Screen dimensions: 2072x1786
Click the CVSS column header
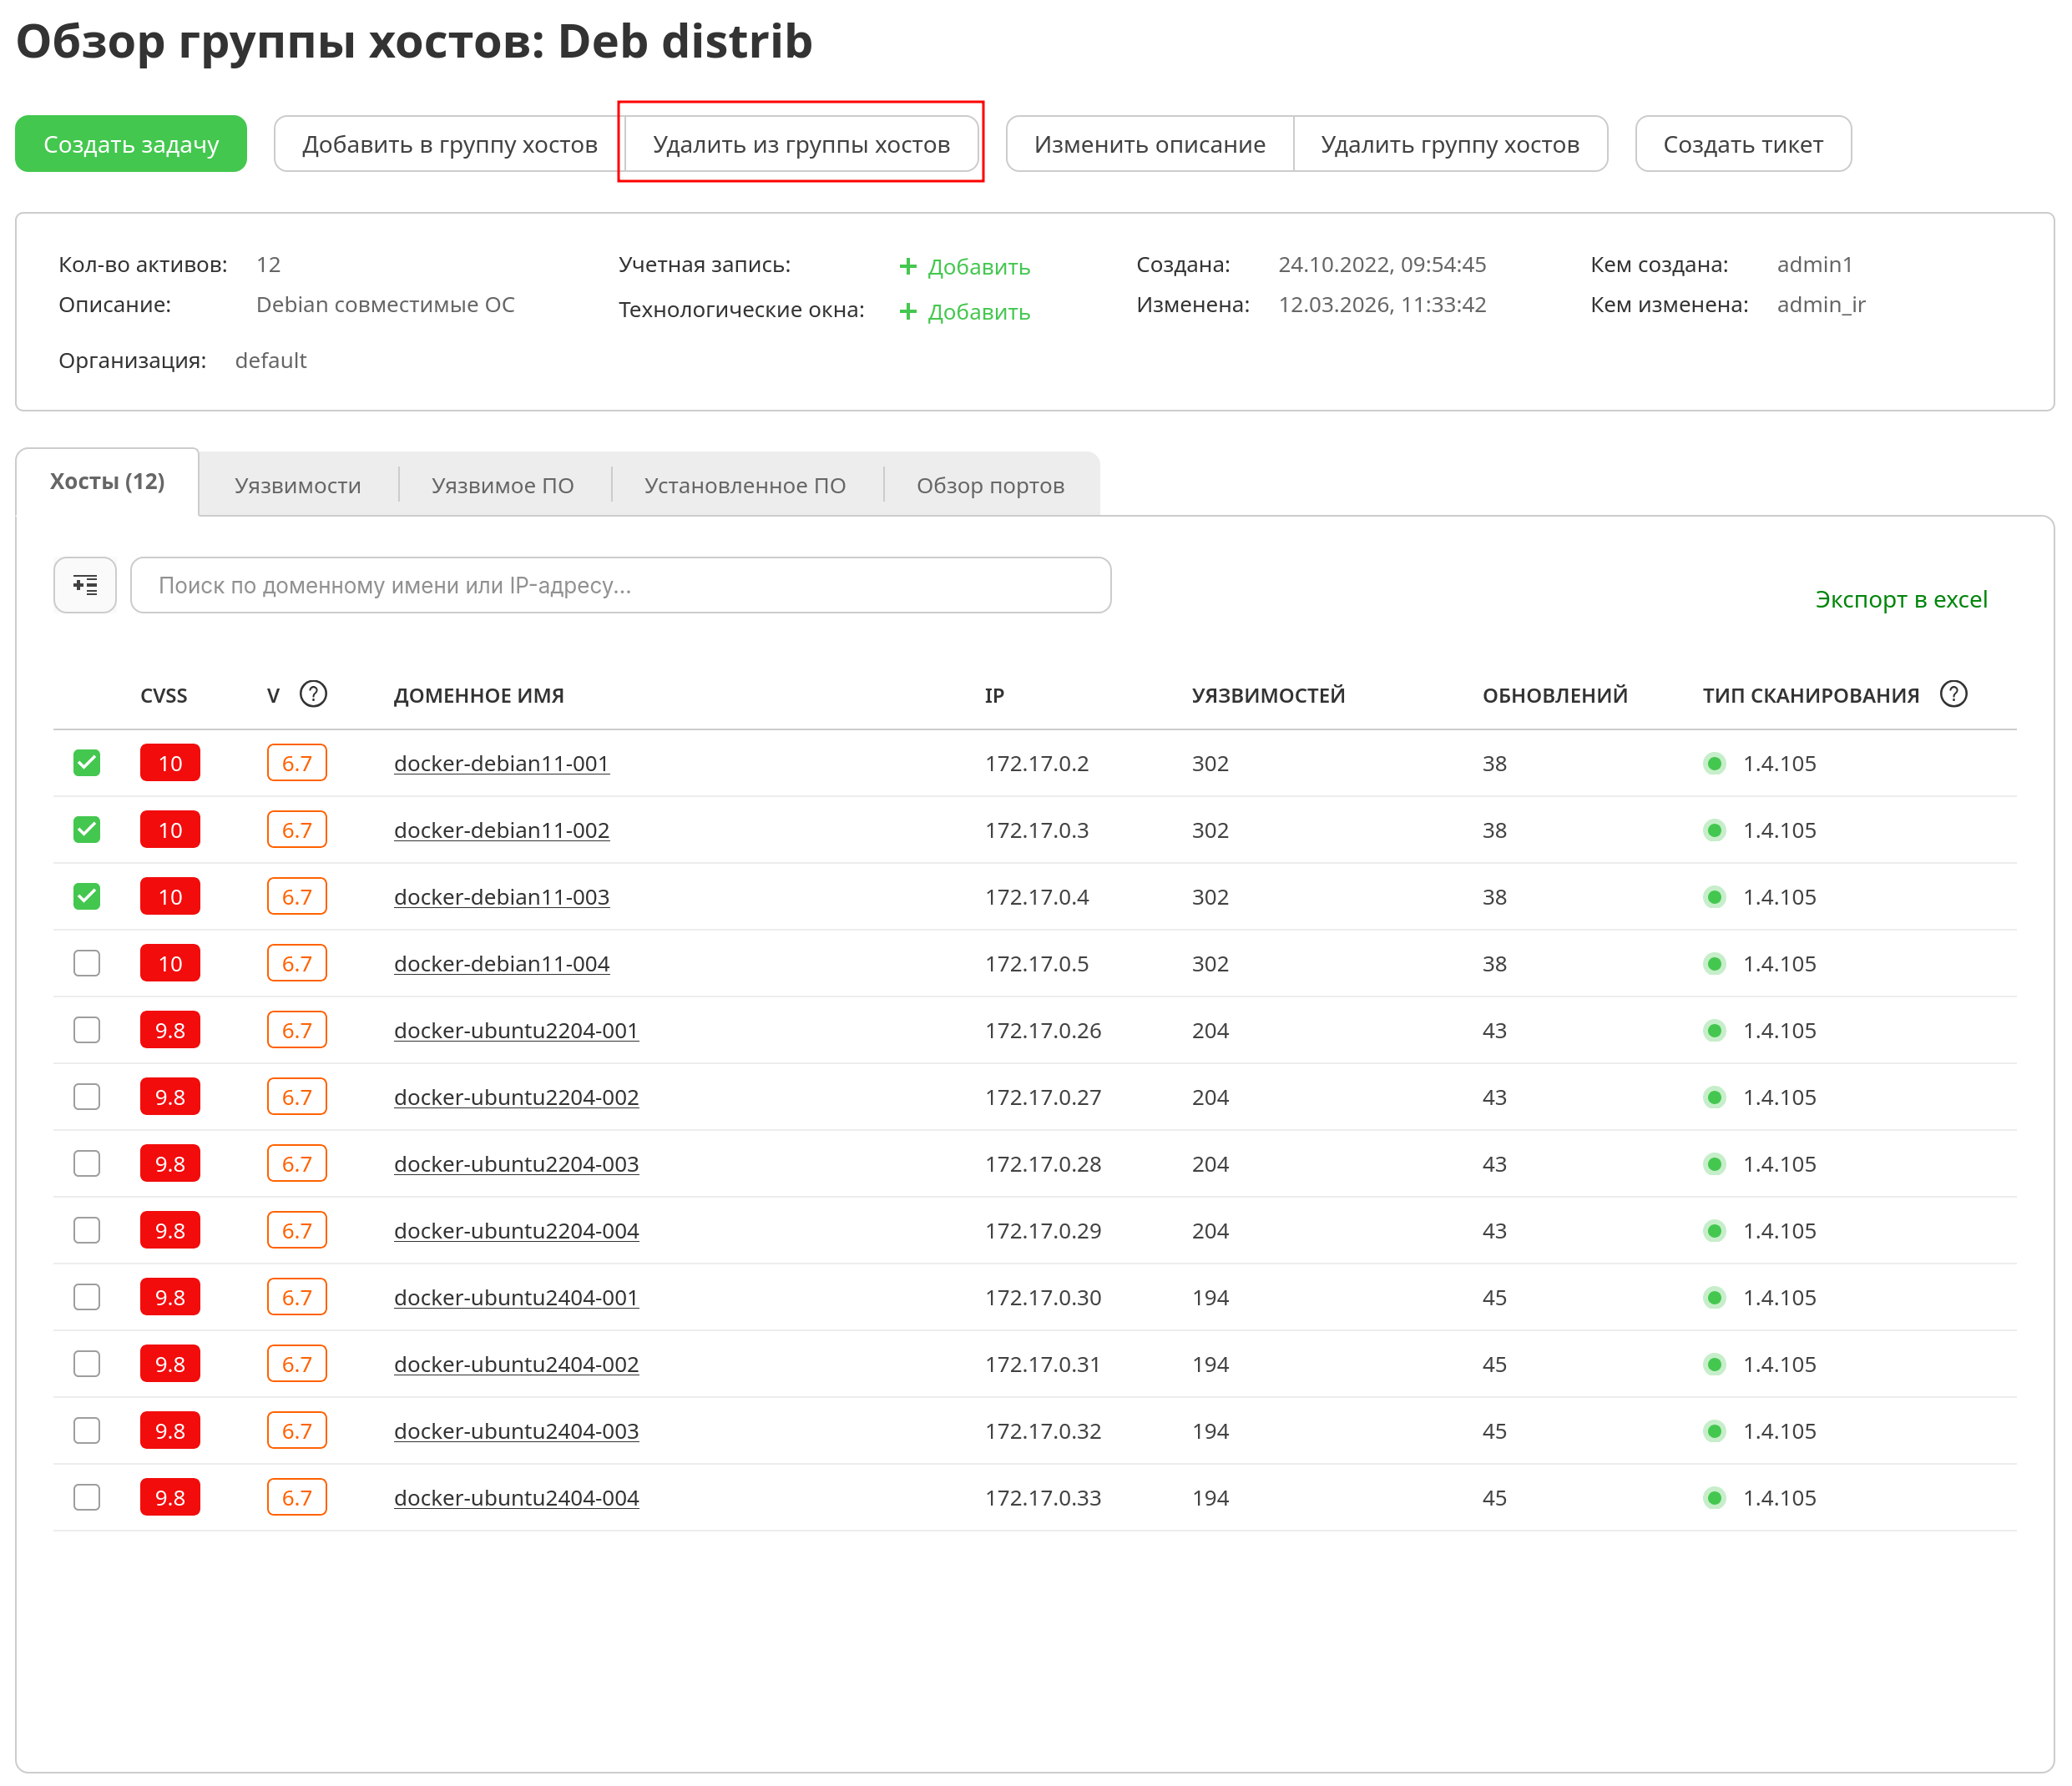click(x=164, y=696)
